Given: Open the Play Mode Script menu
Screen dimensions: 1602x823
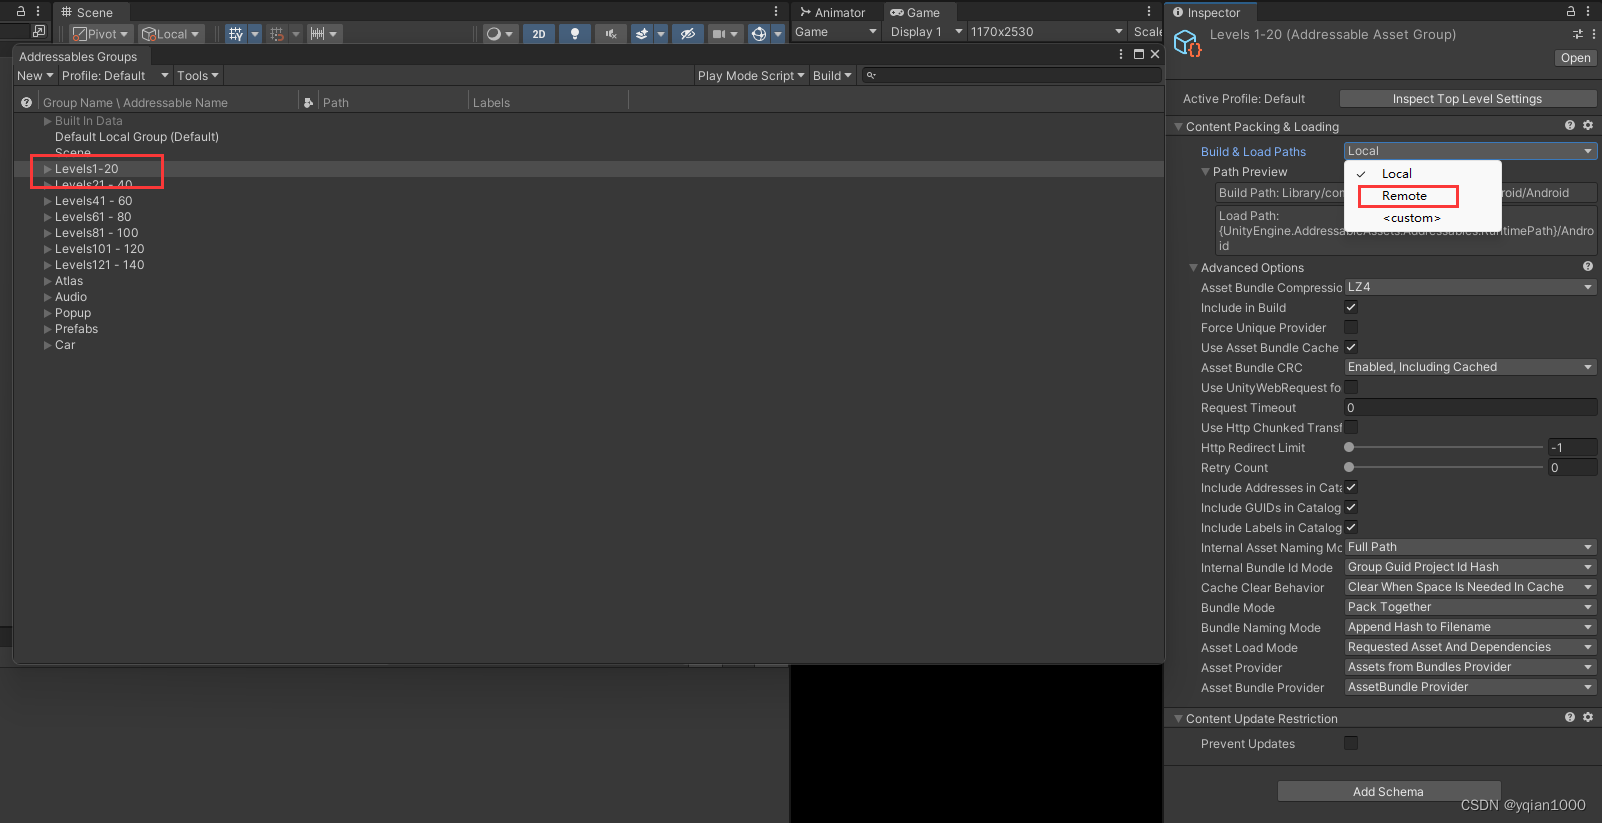Looking at the screenshot, I should coord(751,76).
